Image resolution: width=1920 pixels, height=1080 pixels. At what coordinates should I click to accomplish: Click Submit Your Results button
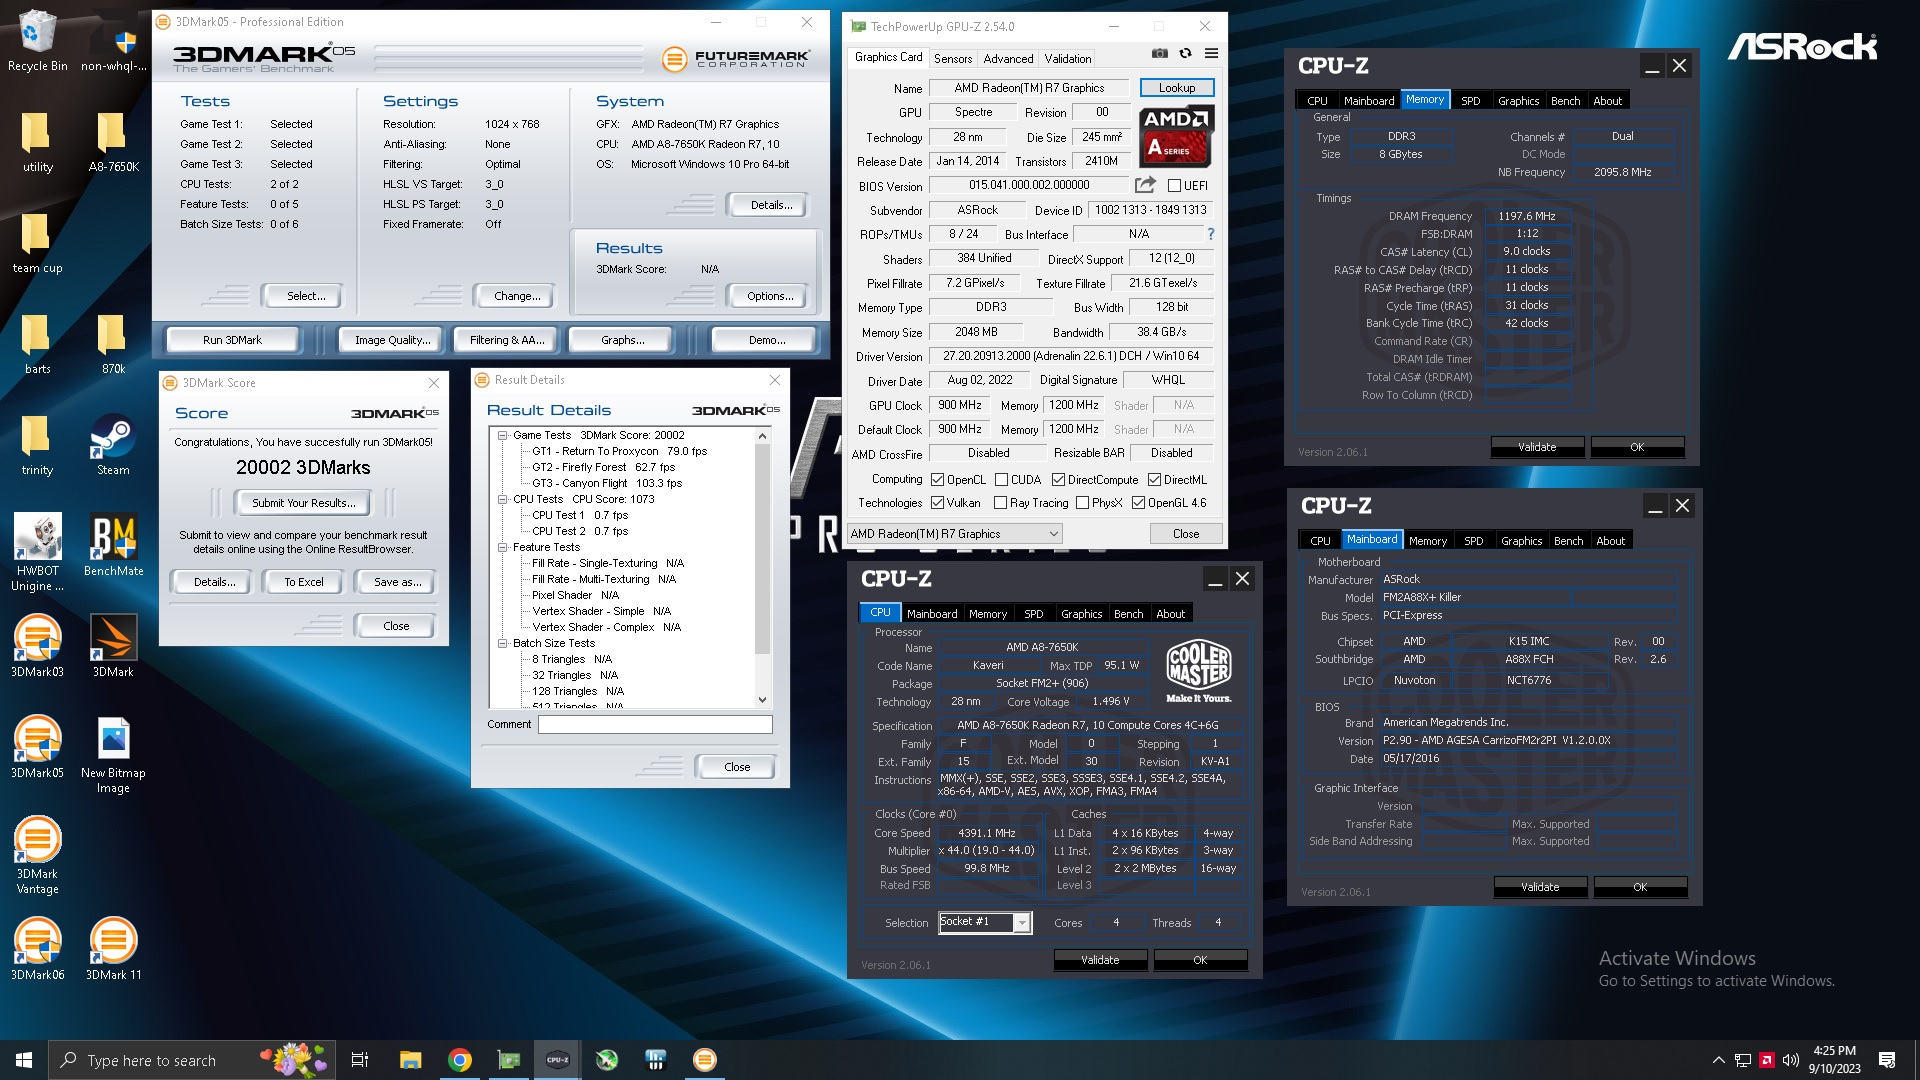[x=302, y=503]
